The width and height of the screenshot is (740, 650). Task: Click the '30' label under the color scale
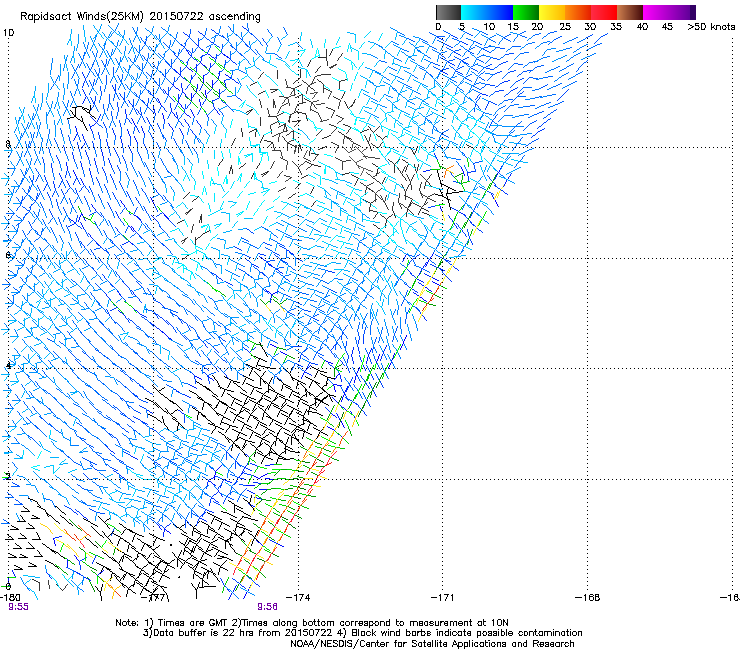pos(590,26)
